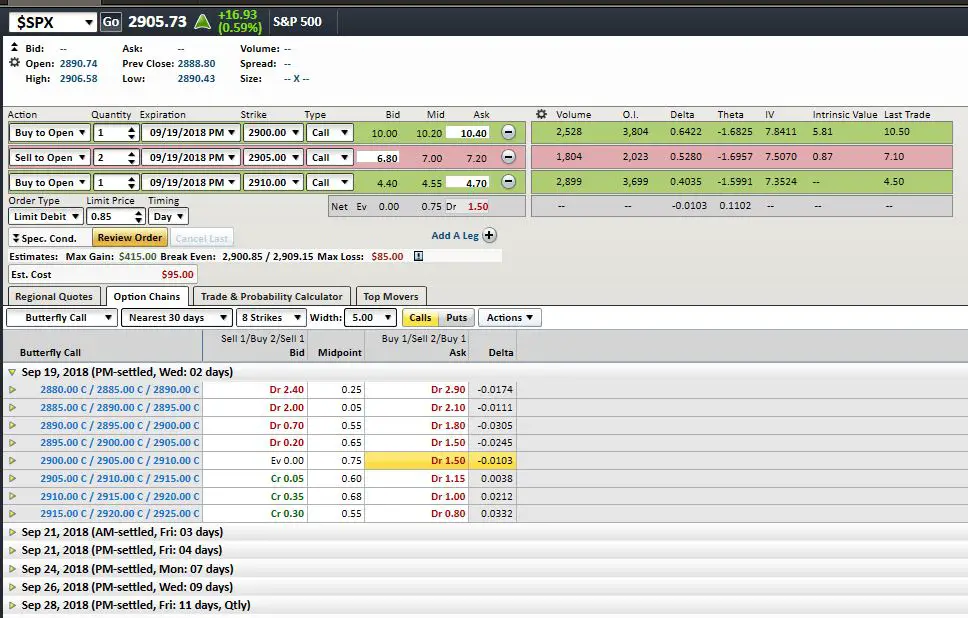Expand row 2885.00 C / 2890.00 C / 2895.00 C
Viewport: 968px width, 618px height.
pos(12,407)
